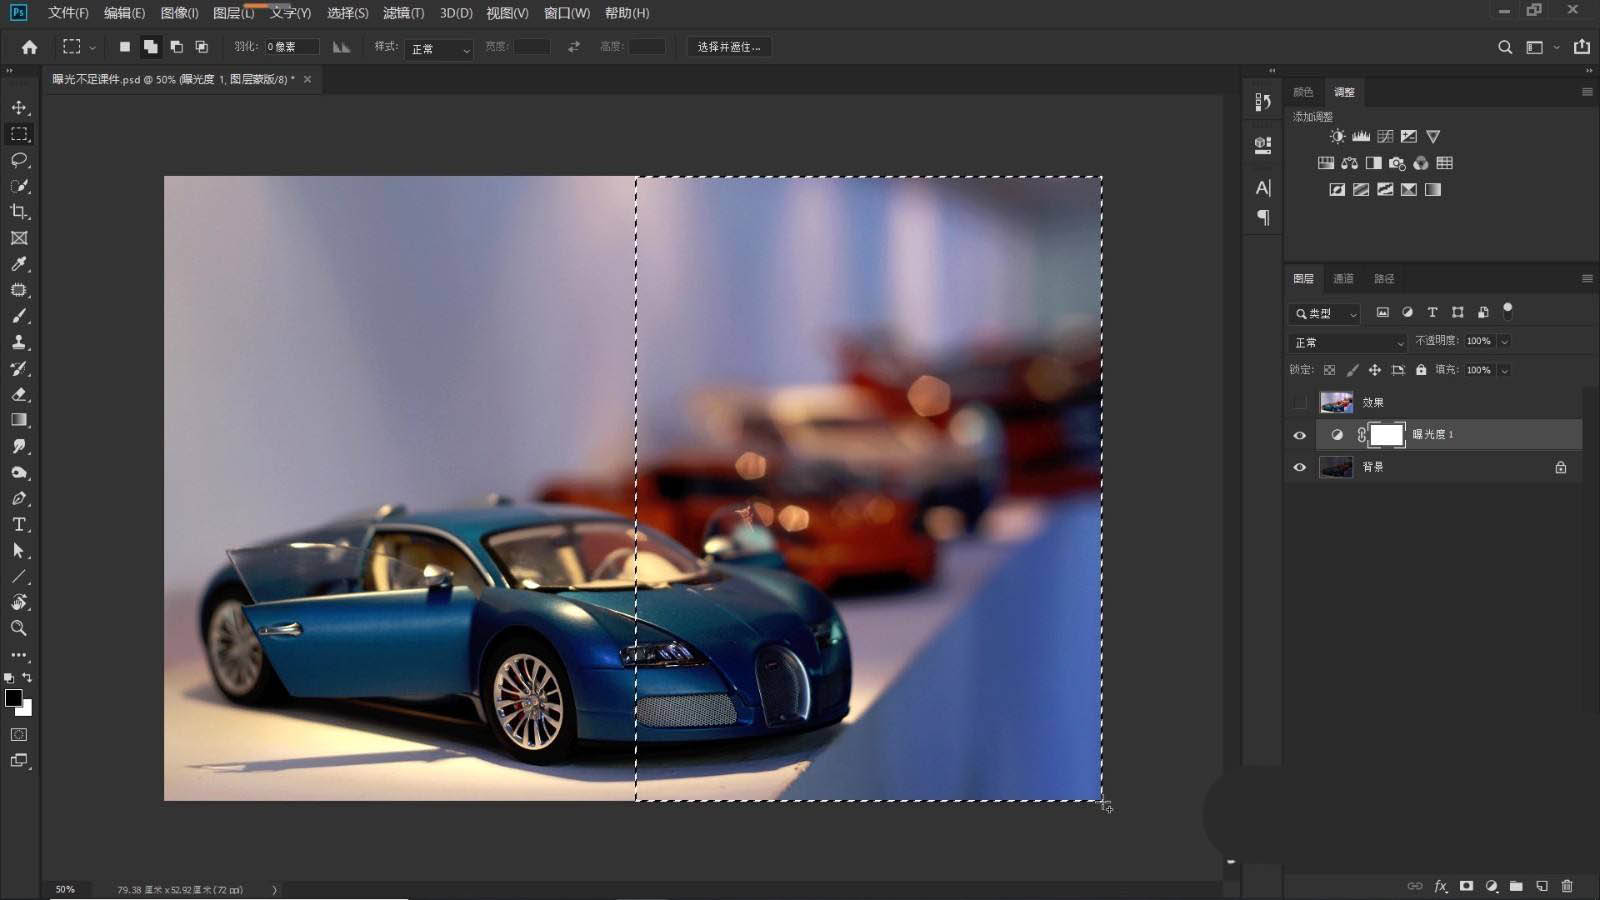Image resolution: width=1600 pixels, height=900 pixels.
Task: Select the Eyedropper tool
Action: (x=19, y=264)
